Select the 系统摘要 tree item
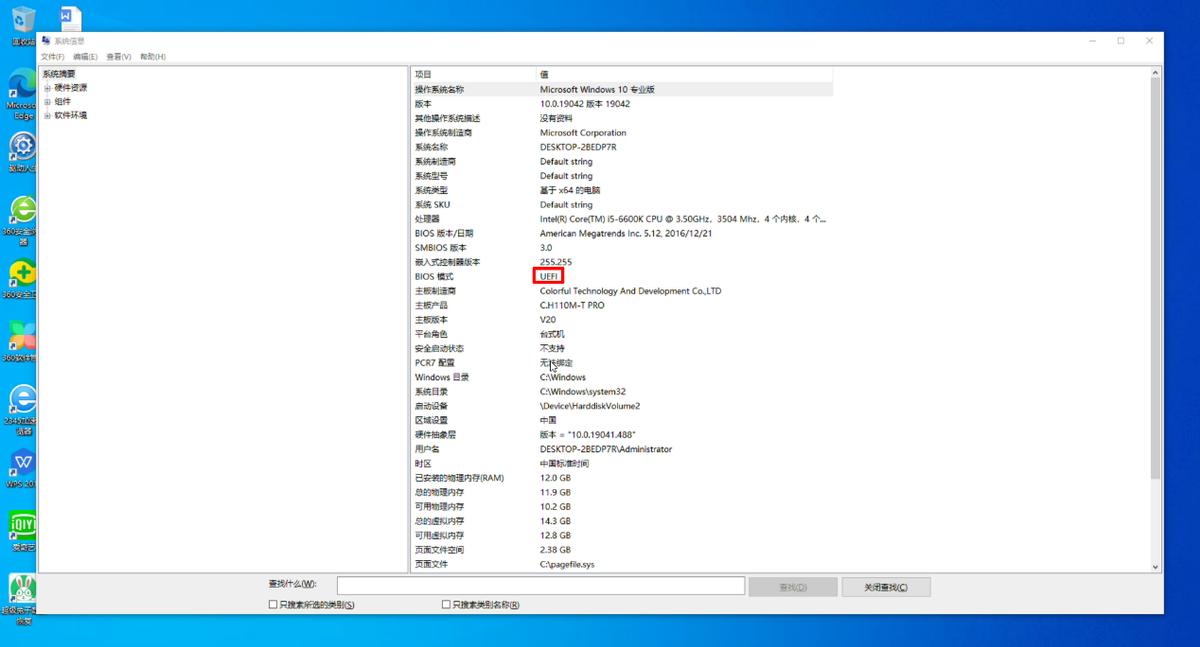This screenshot has width=1200, height=647. coord(62,73)
